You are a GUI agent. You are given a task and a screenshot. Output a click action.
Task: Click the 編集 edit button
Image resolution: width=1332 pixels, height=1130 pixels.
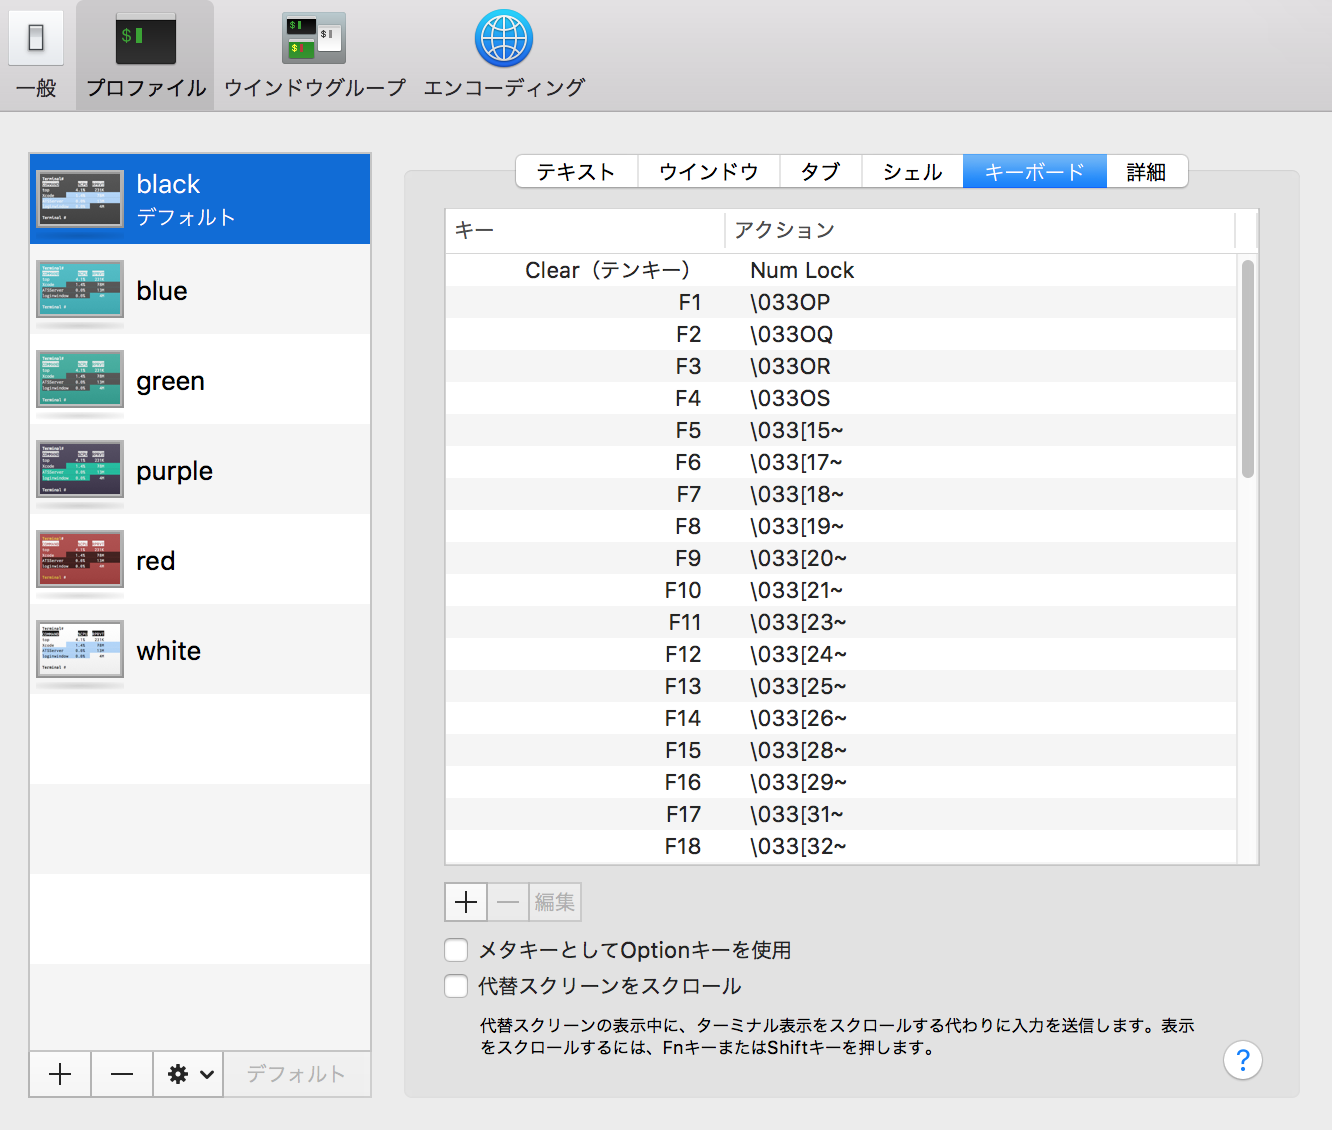pyautogui.click(x=555, y=902)
